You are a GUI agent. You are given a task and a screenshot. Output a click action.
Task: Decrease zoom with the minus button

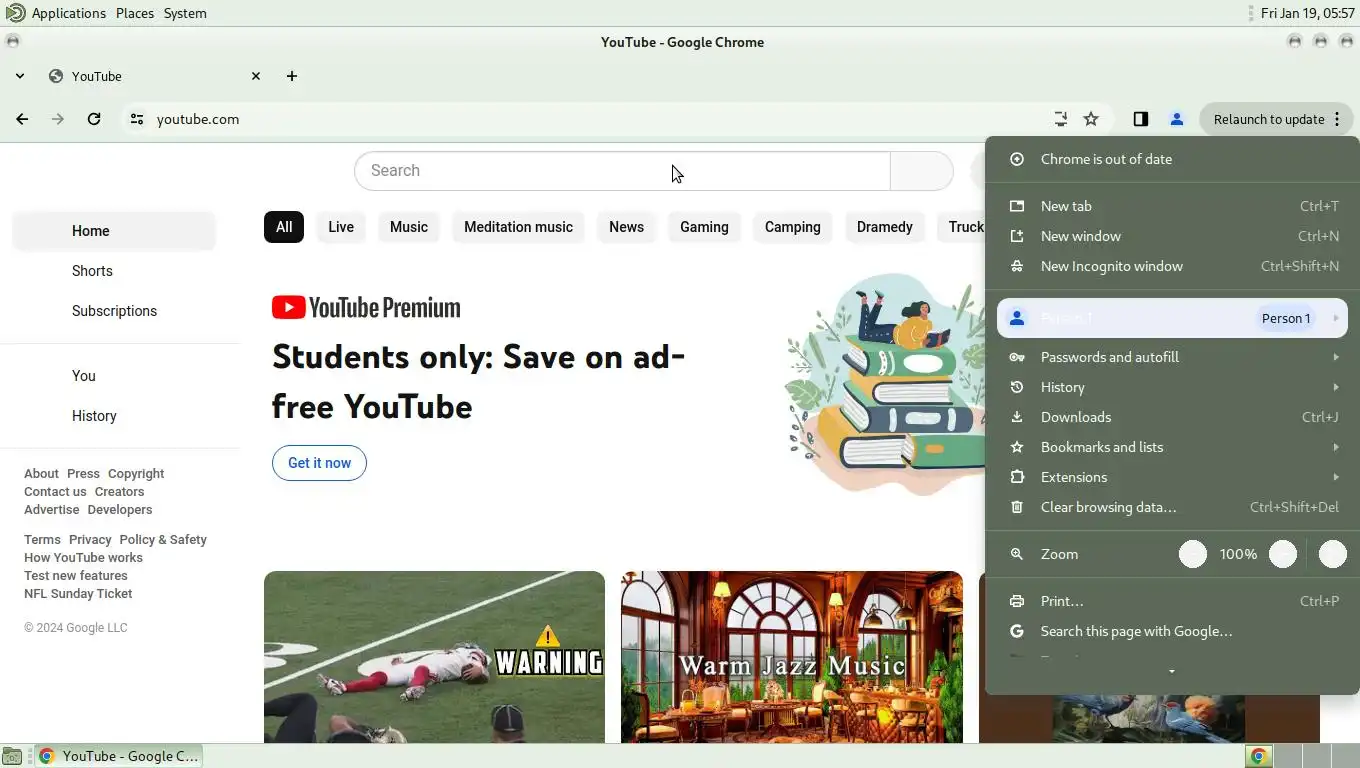tap(1193, 554)
